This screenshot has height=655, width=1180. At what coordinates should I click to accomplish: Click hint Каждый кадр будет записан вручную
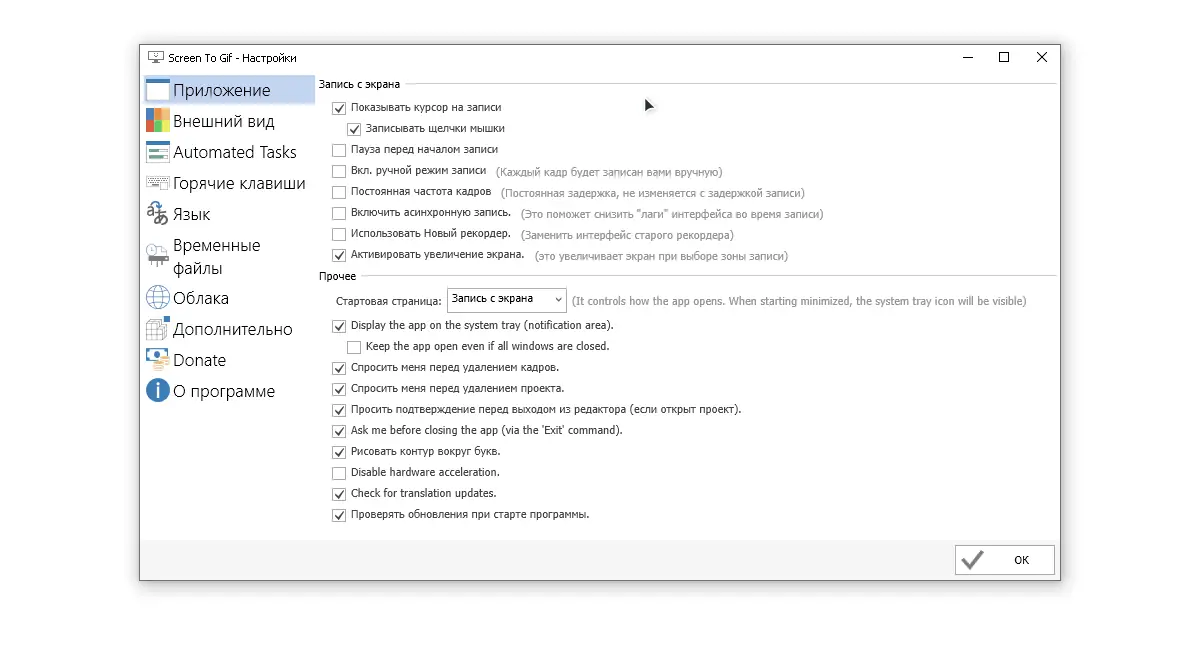(609, 172)
